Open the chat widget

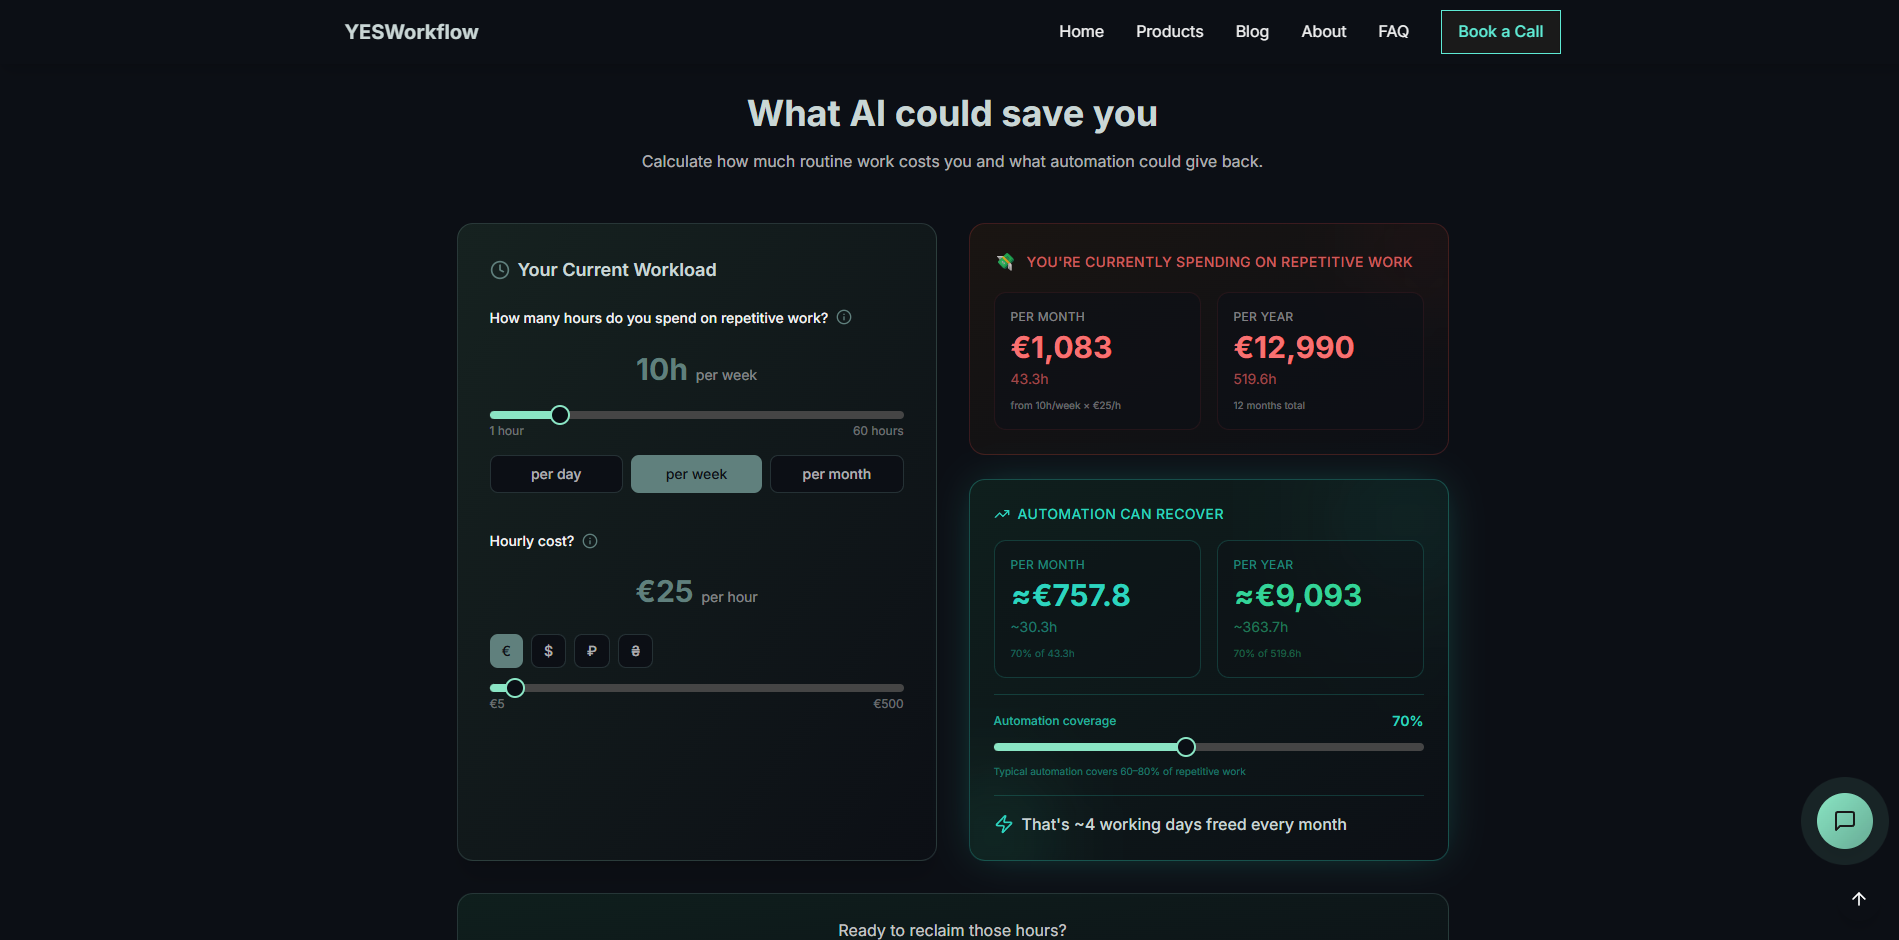tap(1843, 821)
